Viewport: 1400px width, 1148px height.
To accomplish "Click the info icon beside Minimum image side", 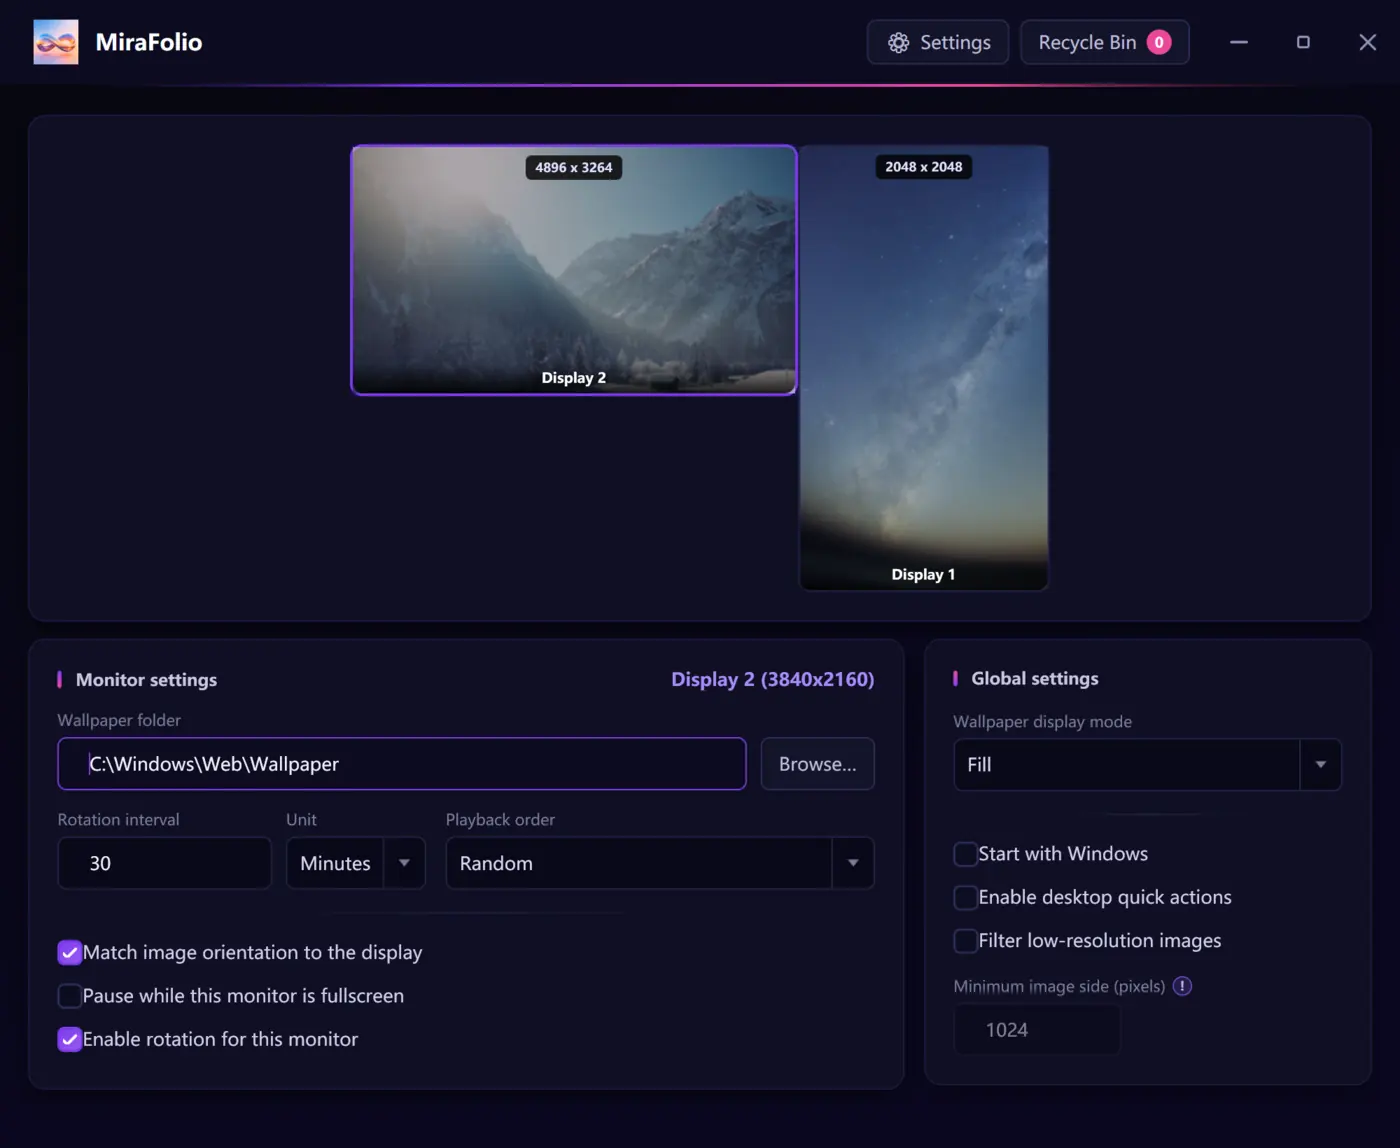I will pyautogui.click(x=1182, y=986).
